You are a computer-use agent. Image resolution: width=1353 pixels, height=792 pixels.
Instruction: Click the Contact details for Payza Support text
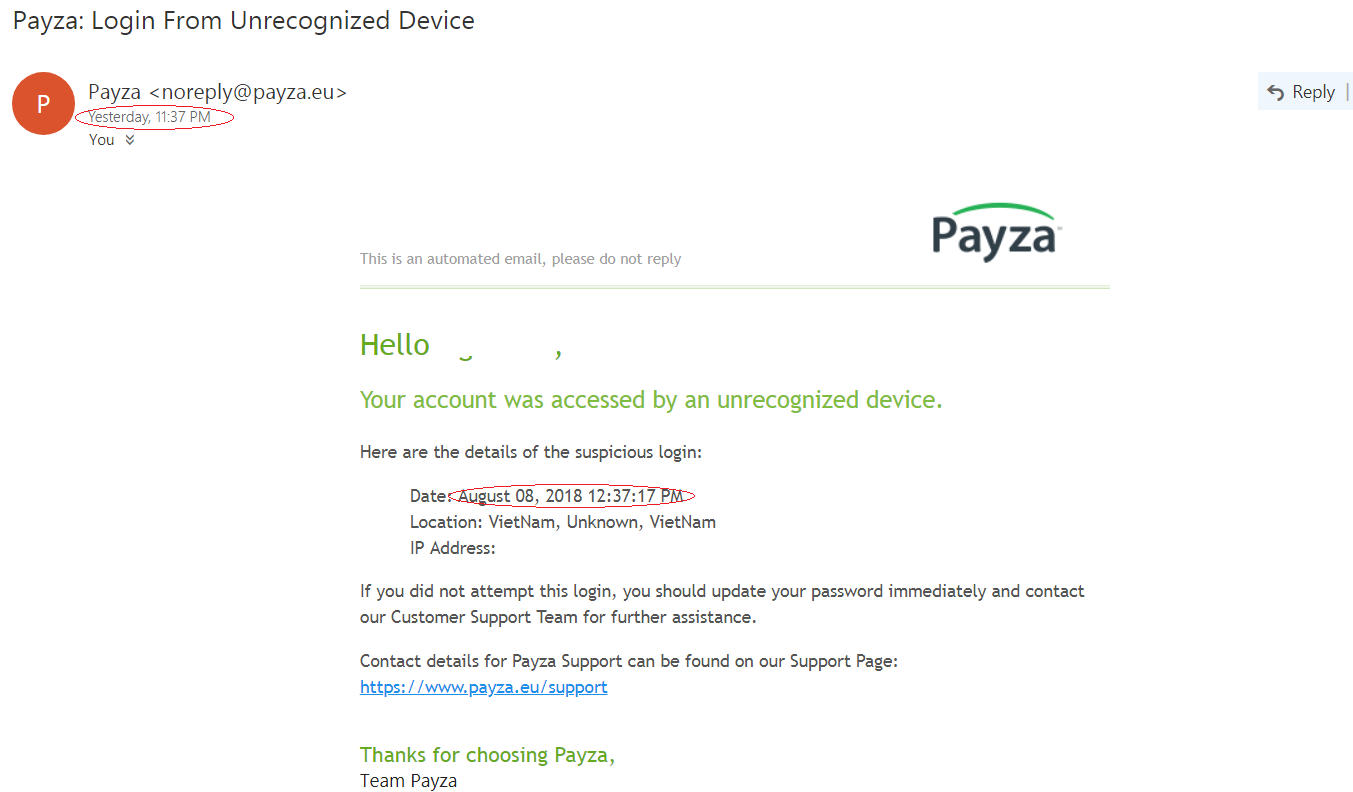coord(629,661)
